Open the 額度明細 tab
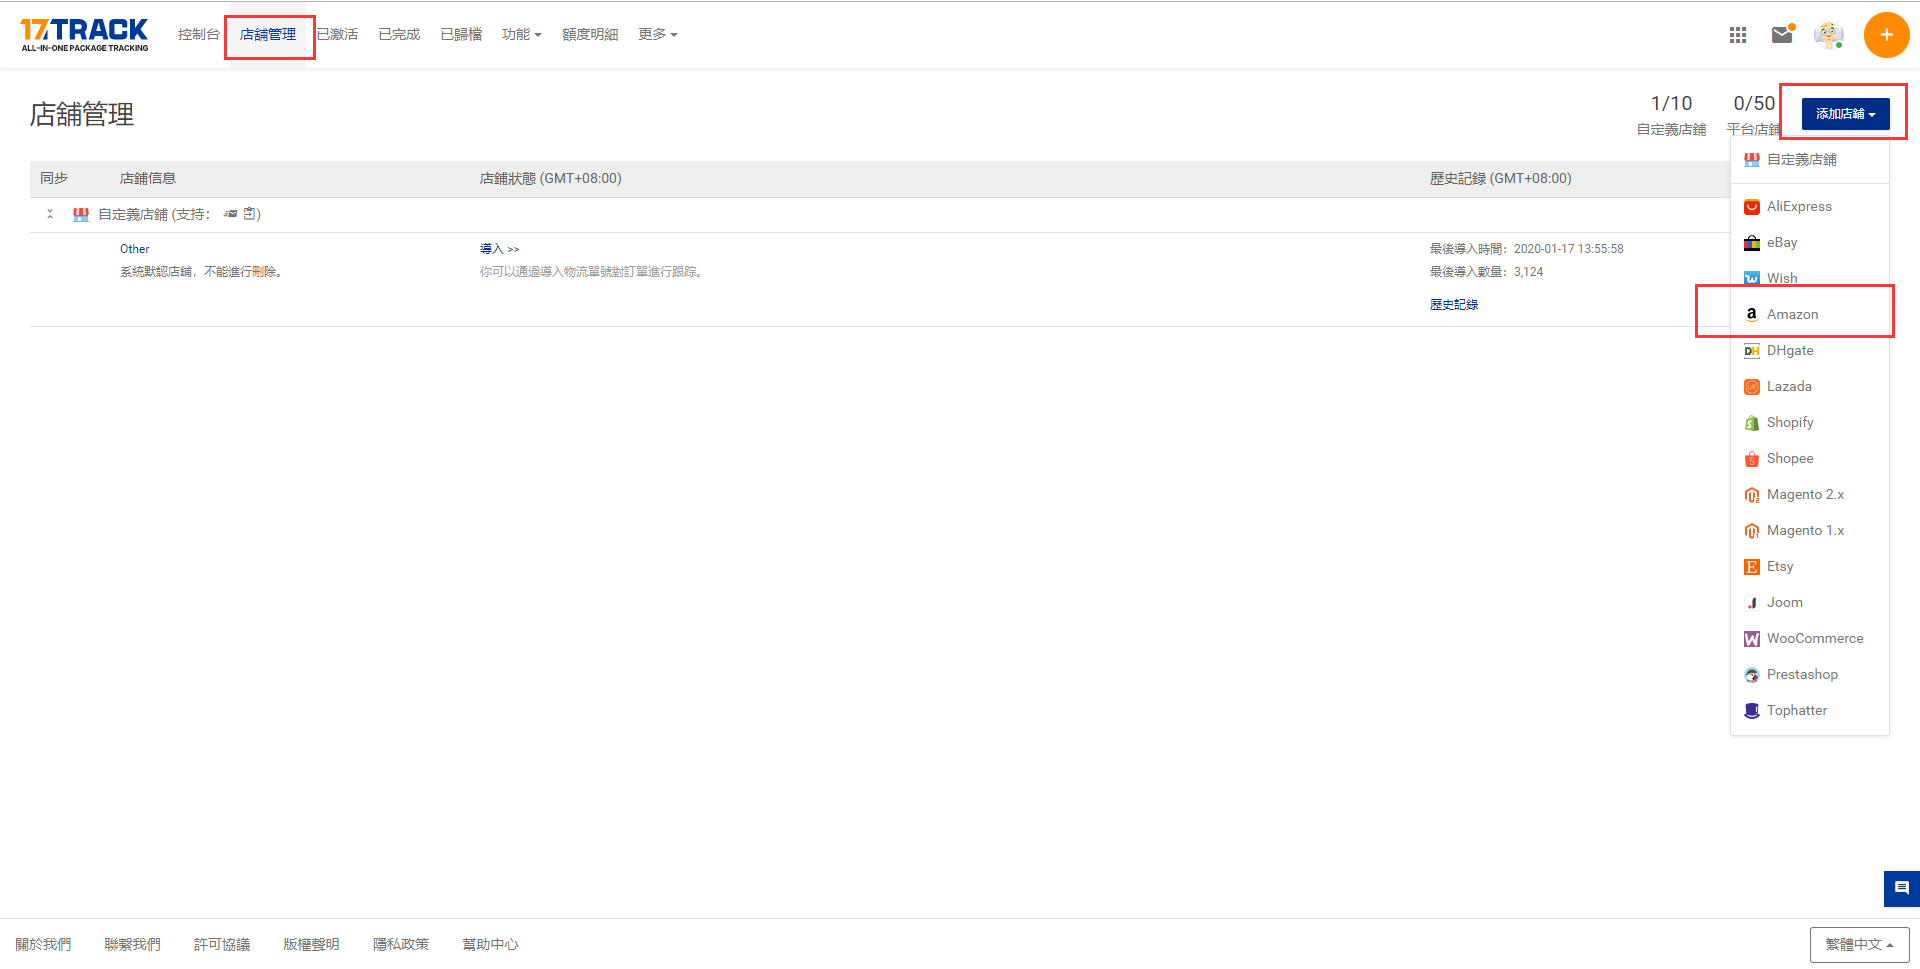Screen dimensions: 1920x969 tap(590, 34)
